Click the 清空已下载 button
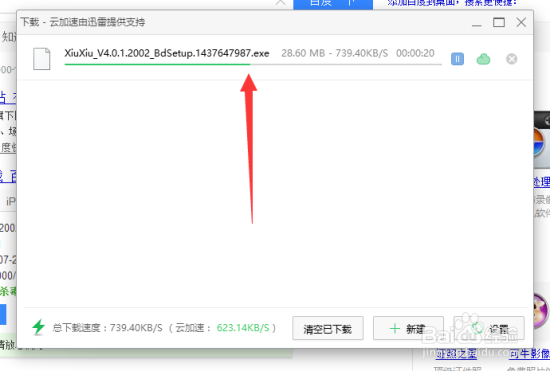Screen dimensions: 550x371 pos(328,328)
